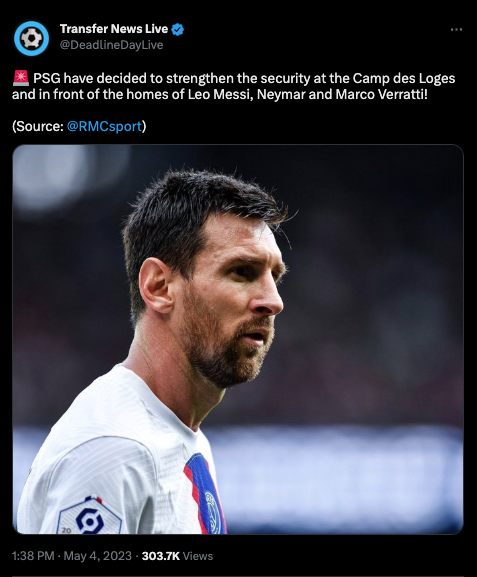Click the word Views beside the count
The width and height of the screenshot is (477, 577).
tap(198, 556)
